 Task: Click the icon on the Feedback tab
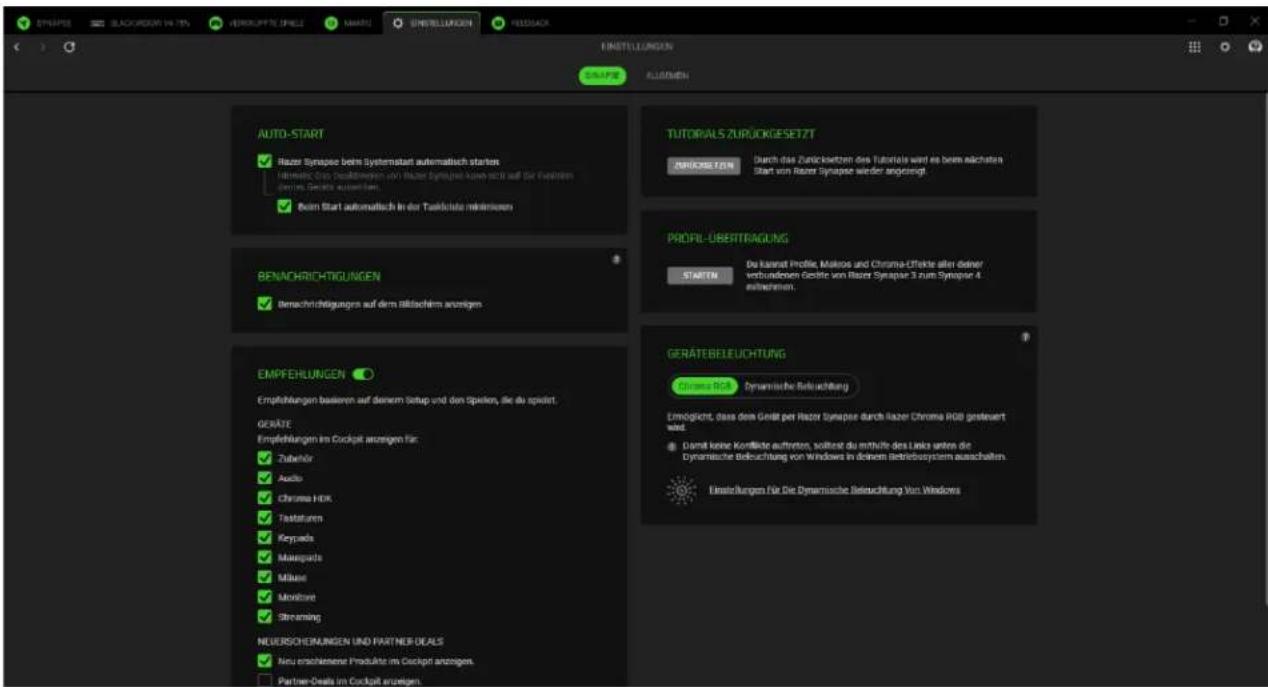pyautogui.click(x=498, y=22)
